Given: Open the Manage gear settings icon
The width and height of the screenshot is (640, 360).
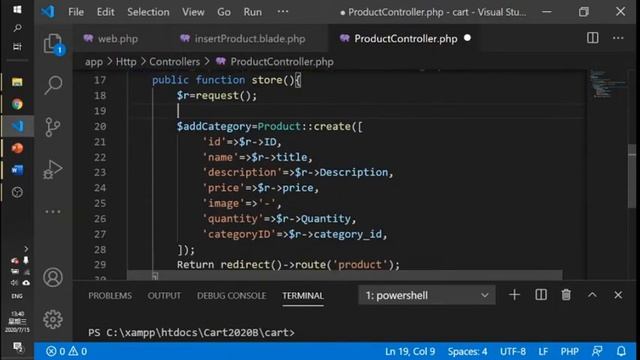Looking at the screenshot, I should [x=53, y=319].
